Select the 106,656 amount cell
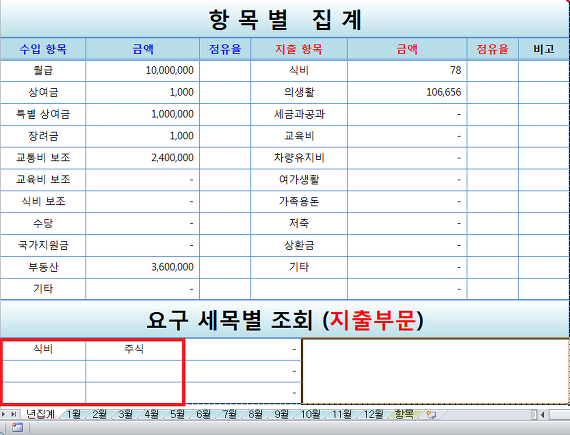This screenshot has width=570, height=435. point(407,92)
